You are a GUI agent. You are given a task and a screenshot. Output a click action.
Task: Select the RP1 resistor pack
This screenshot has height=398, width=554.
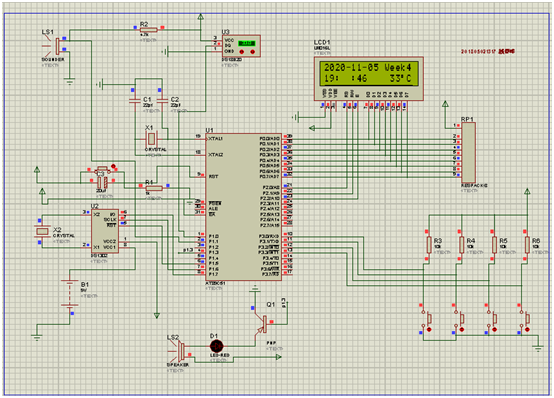[x=468, y=153]
